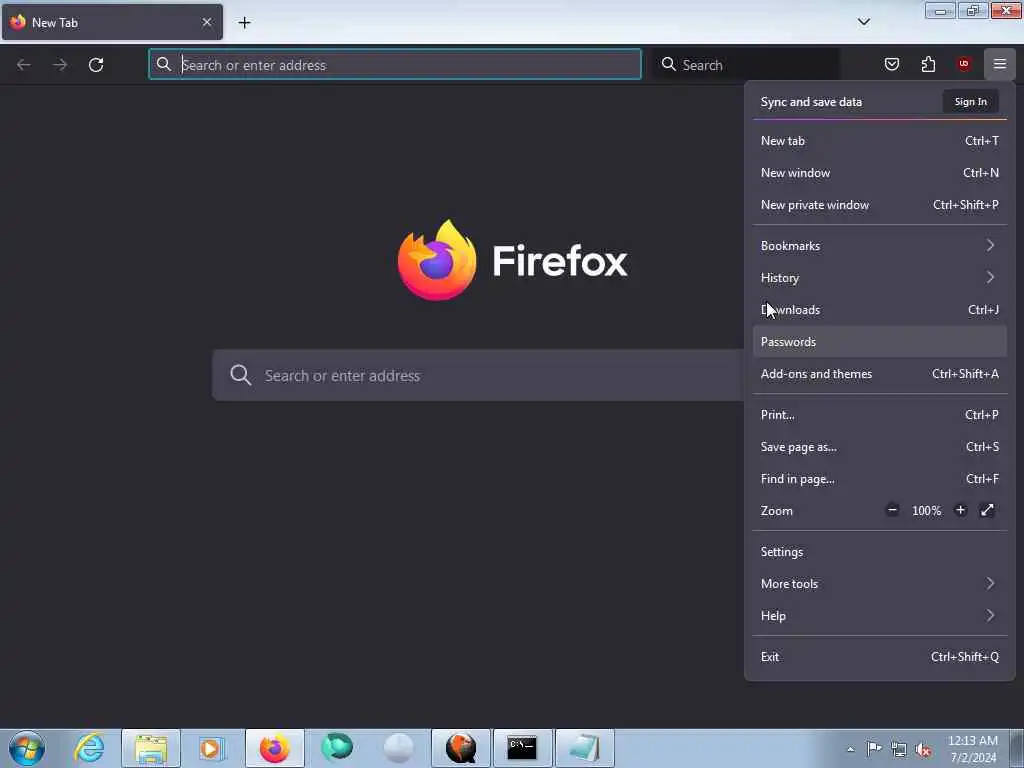This screenshot has width=1024, height=768.
Task: Click the uBlock Origin extension icon
Action: (963, 64)
